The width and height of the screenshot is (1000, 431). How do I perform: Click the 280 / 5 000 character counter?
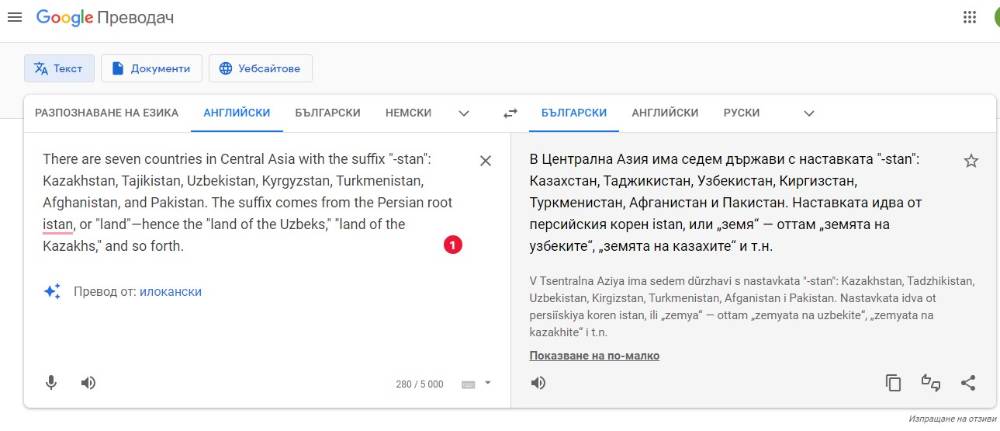(x=419, y=384)
